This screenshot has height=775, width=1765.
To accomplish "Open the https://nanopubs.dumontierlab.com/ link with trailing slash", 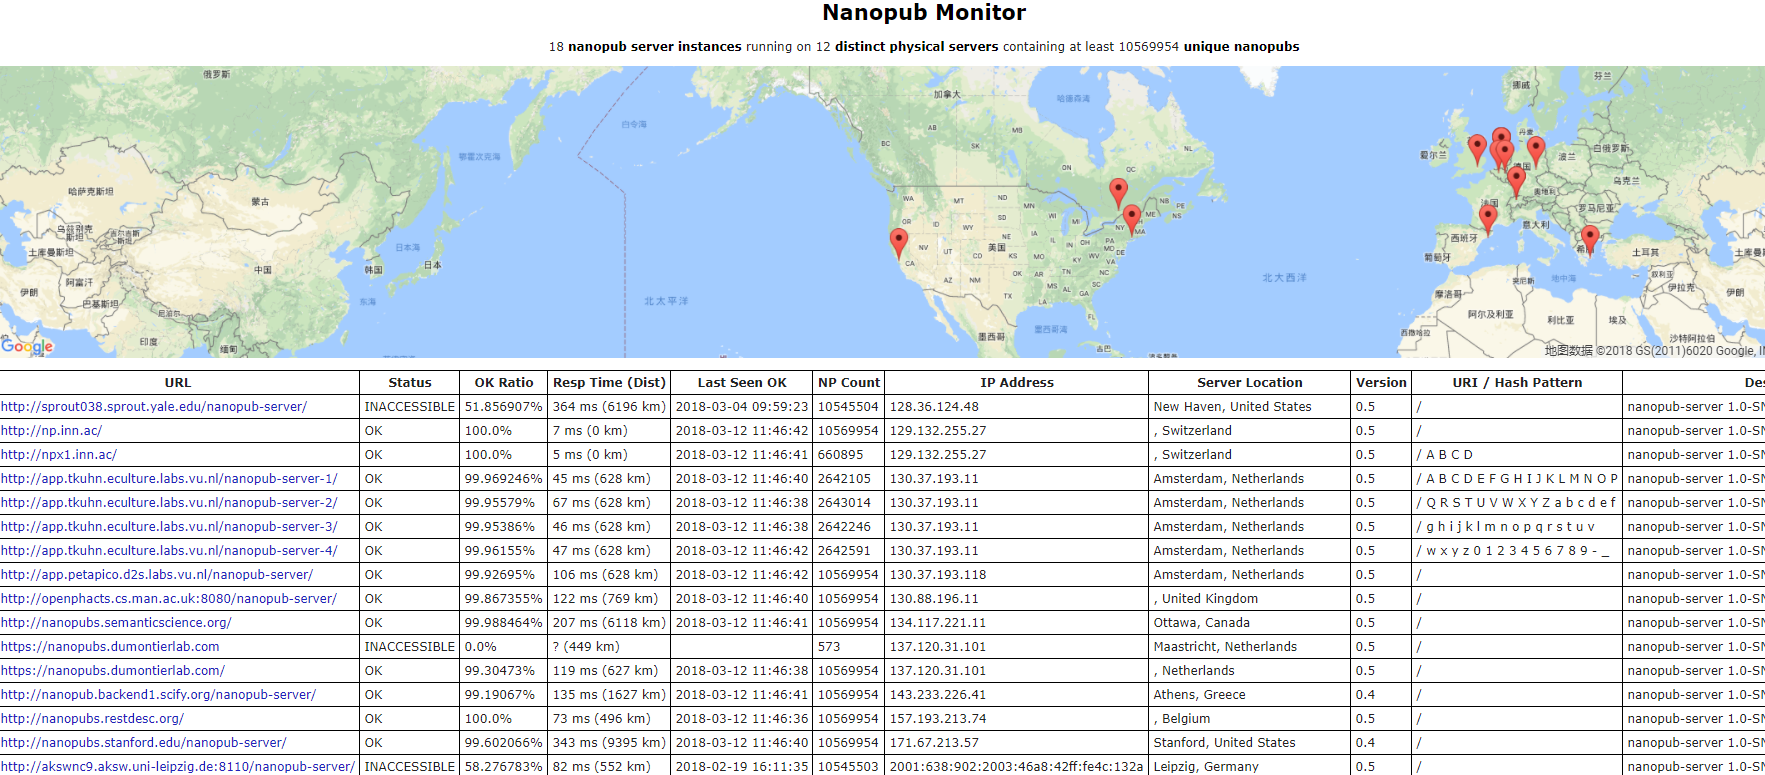I will 113,671.
